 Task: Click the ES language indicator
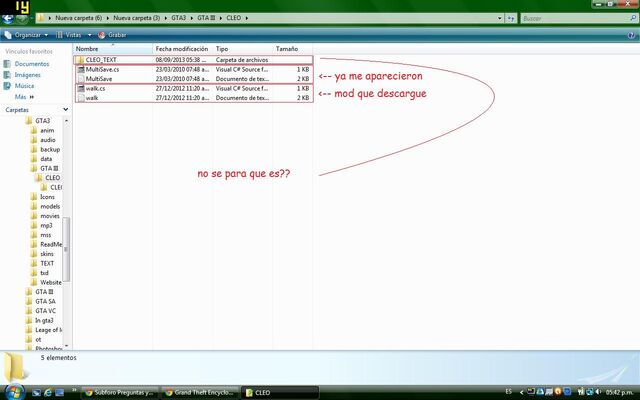point(509,391)
